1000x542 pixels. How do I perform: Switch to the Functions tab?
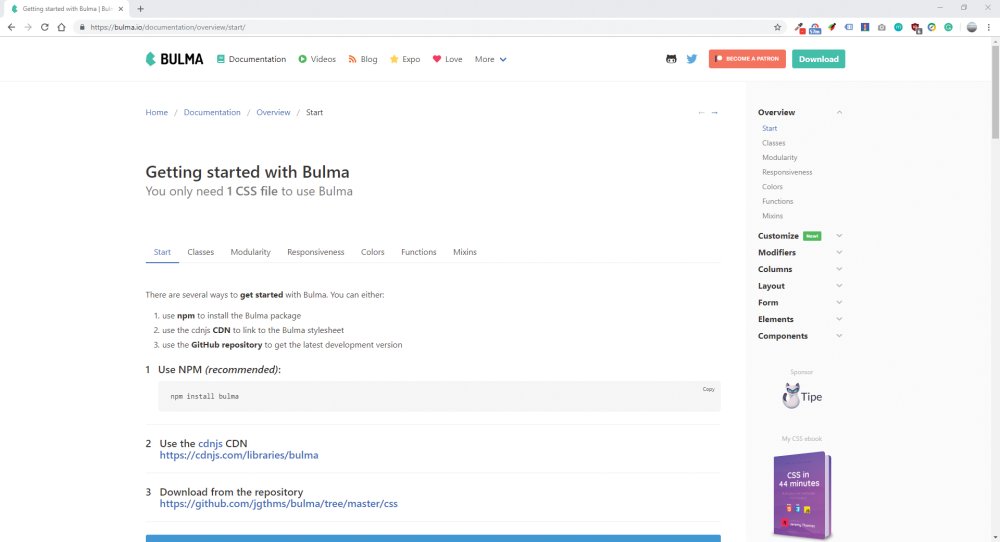point(418,252)
